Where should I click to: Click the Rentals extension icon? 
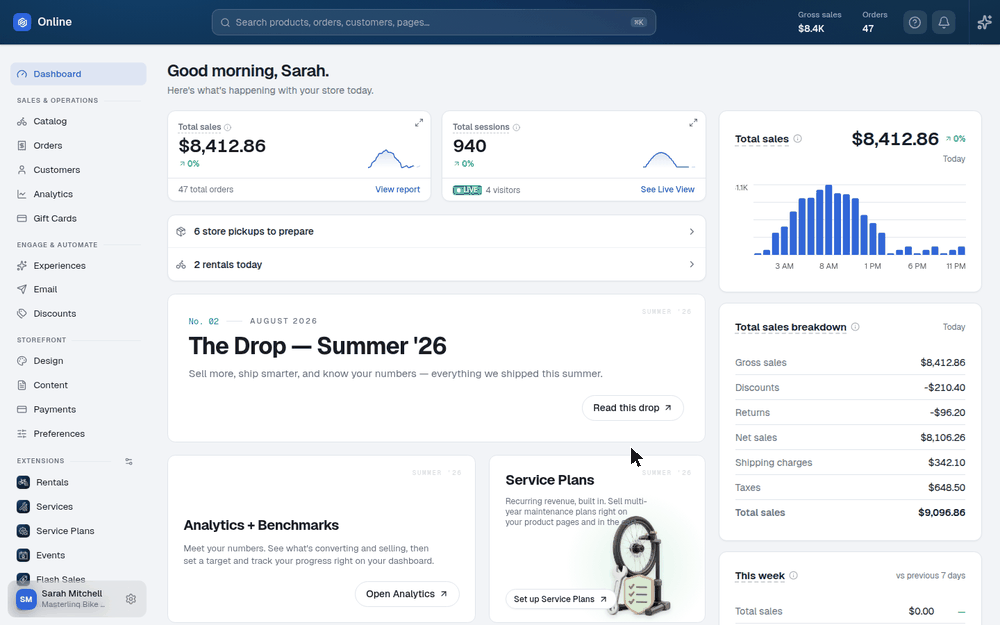click(23, 482)
